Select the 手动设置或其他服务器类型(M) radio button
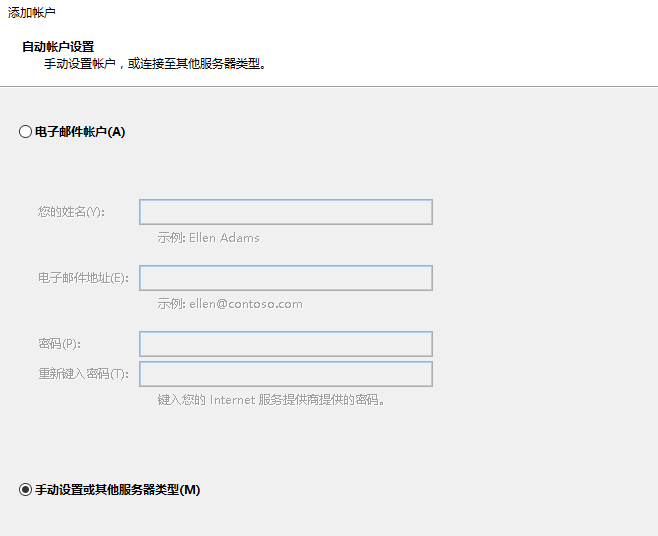Viewport: 658px width, 536px height. (26, 490)
